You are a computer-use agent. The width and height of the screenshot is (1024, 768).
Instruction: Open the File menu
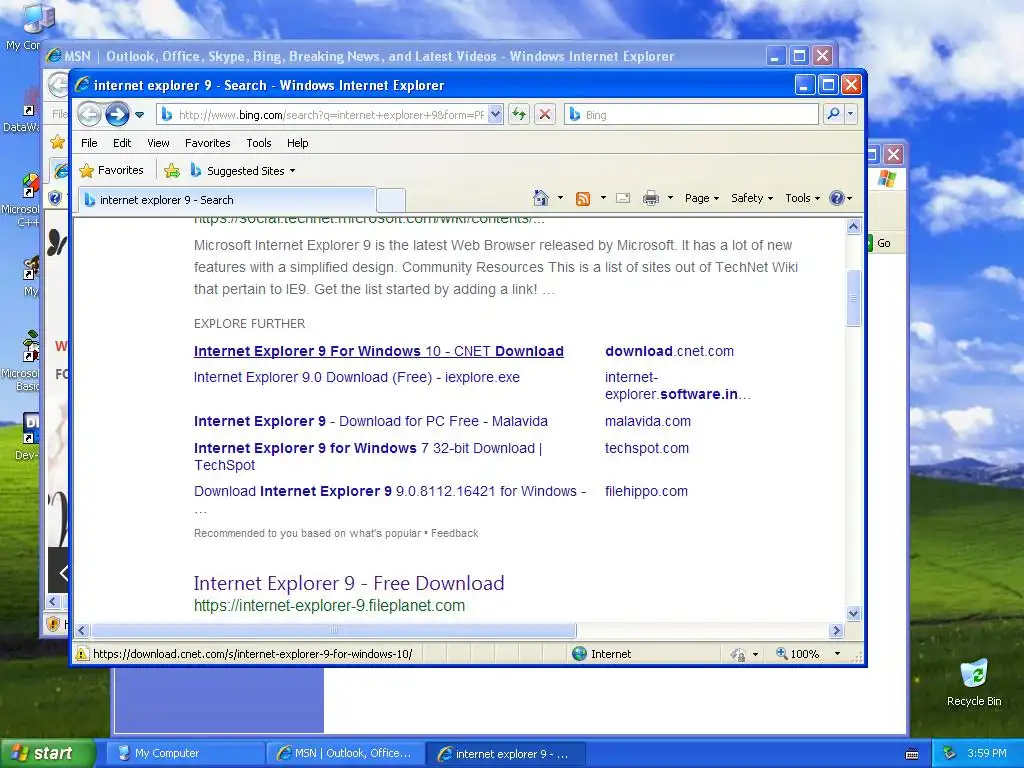pyautogui.click(x=89, y=143)
